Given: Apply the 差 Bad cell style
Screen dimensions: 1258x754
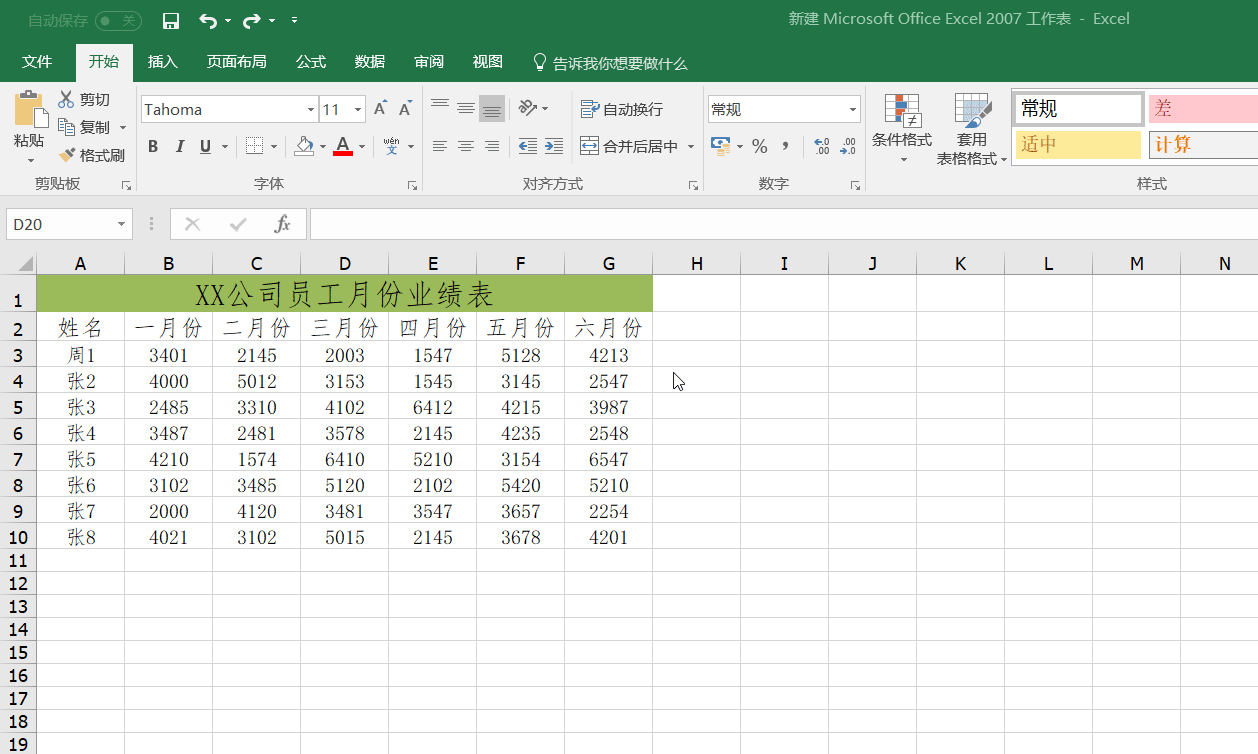Looking at the screenshot, I should click(x=1203, y=108).
